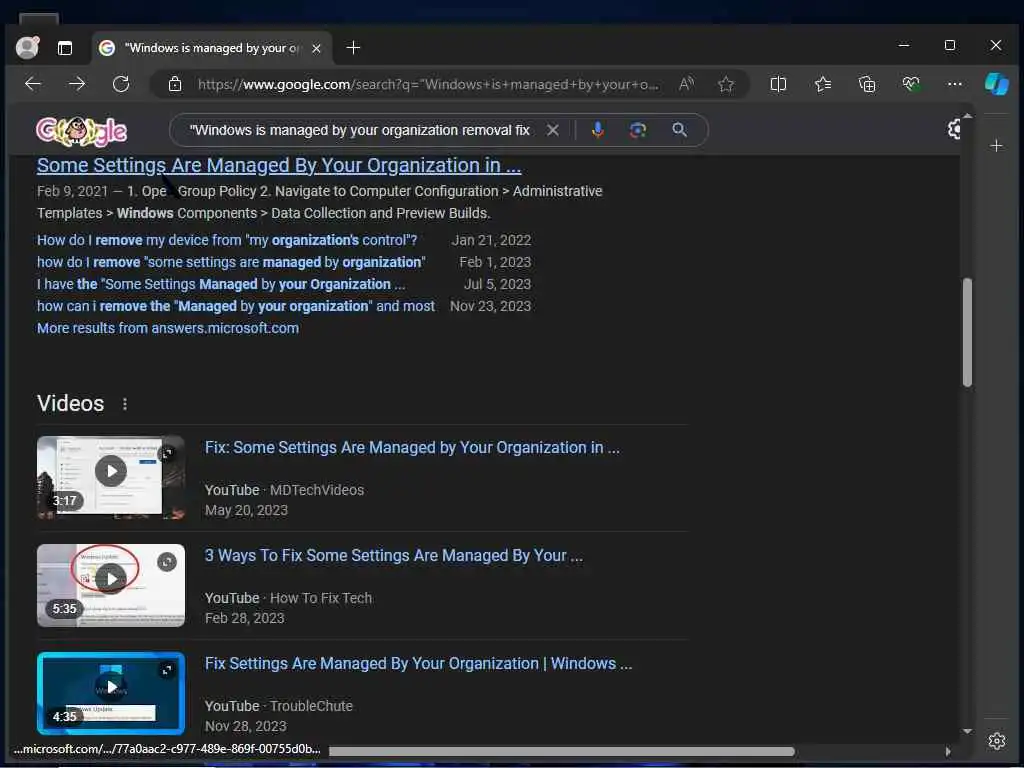The image size is (1024, 768).
Task: Submit search with magnifier icon
Action: coord(680,130)
